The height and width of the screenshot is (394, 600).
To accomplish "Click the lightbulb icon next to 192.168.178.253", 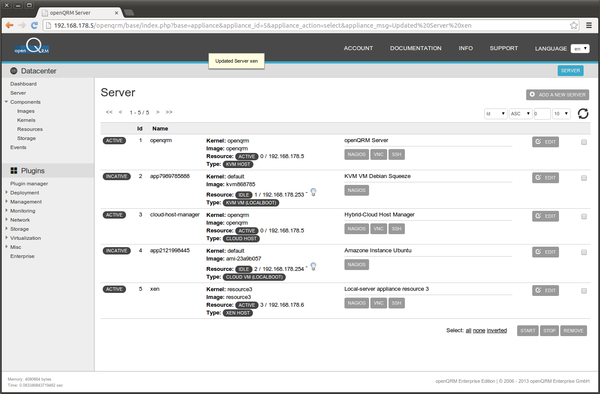I will coord(313,192).
